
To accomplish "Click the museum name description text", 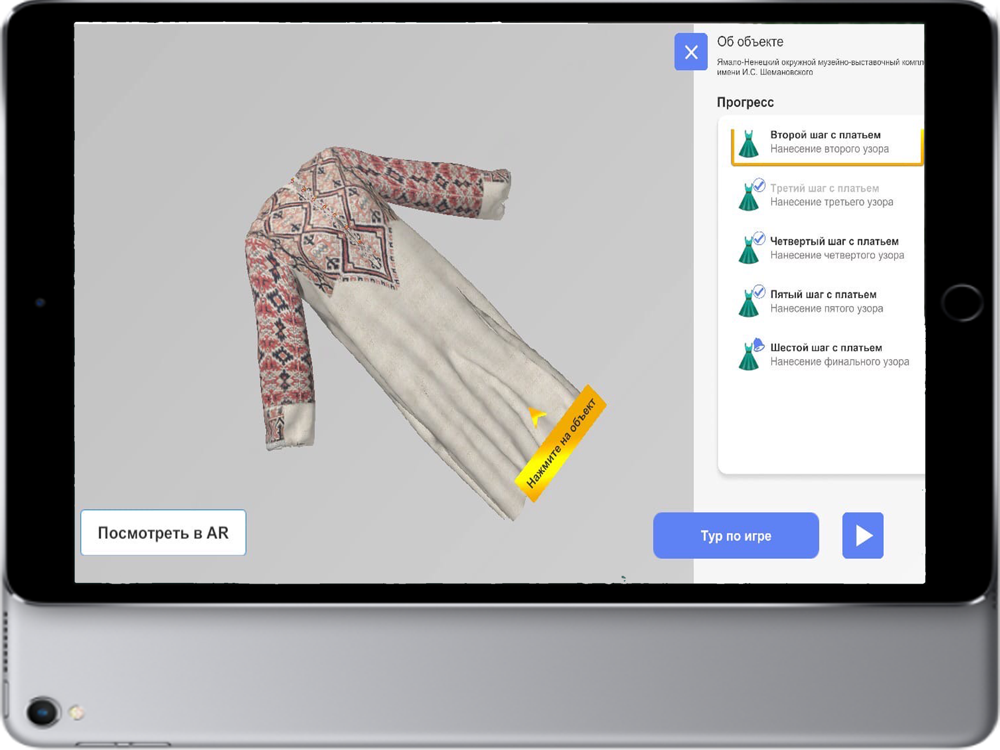I will point(820,67).
